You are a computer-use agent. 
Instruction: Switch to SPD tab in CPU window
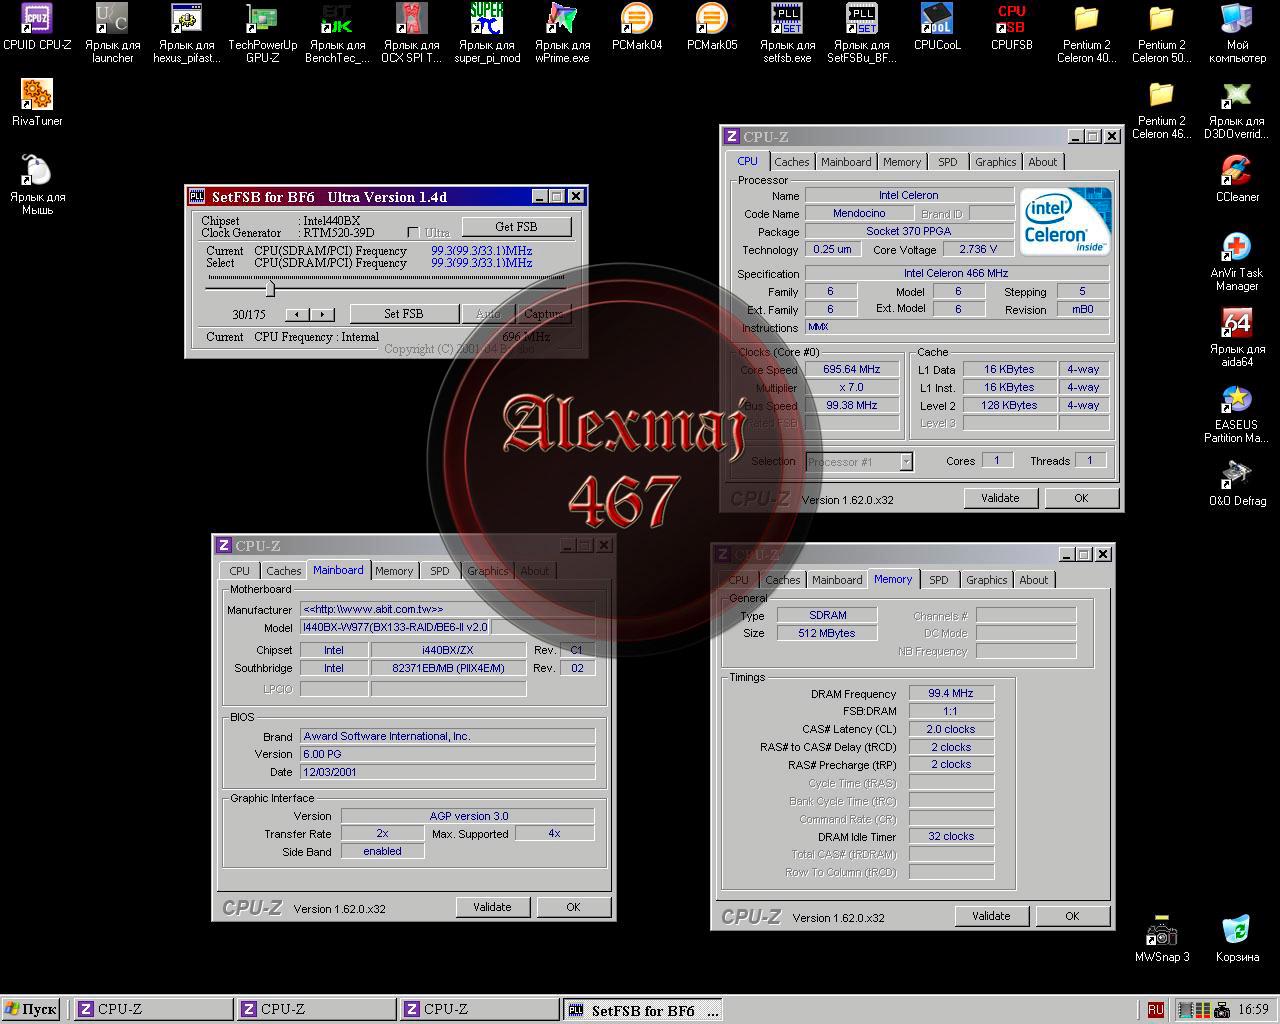[x=947, y=162]
